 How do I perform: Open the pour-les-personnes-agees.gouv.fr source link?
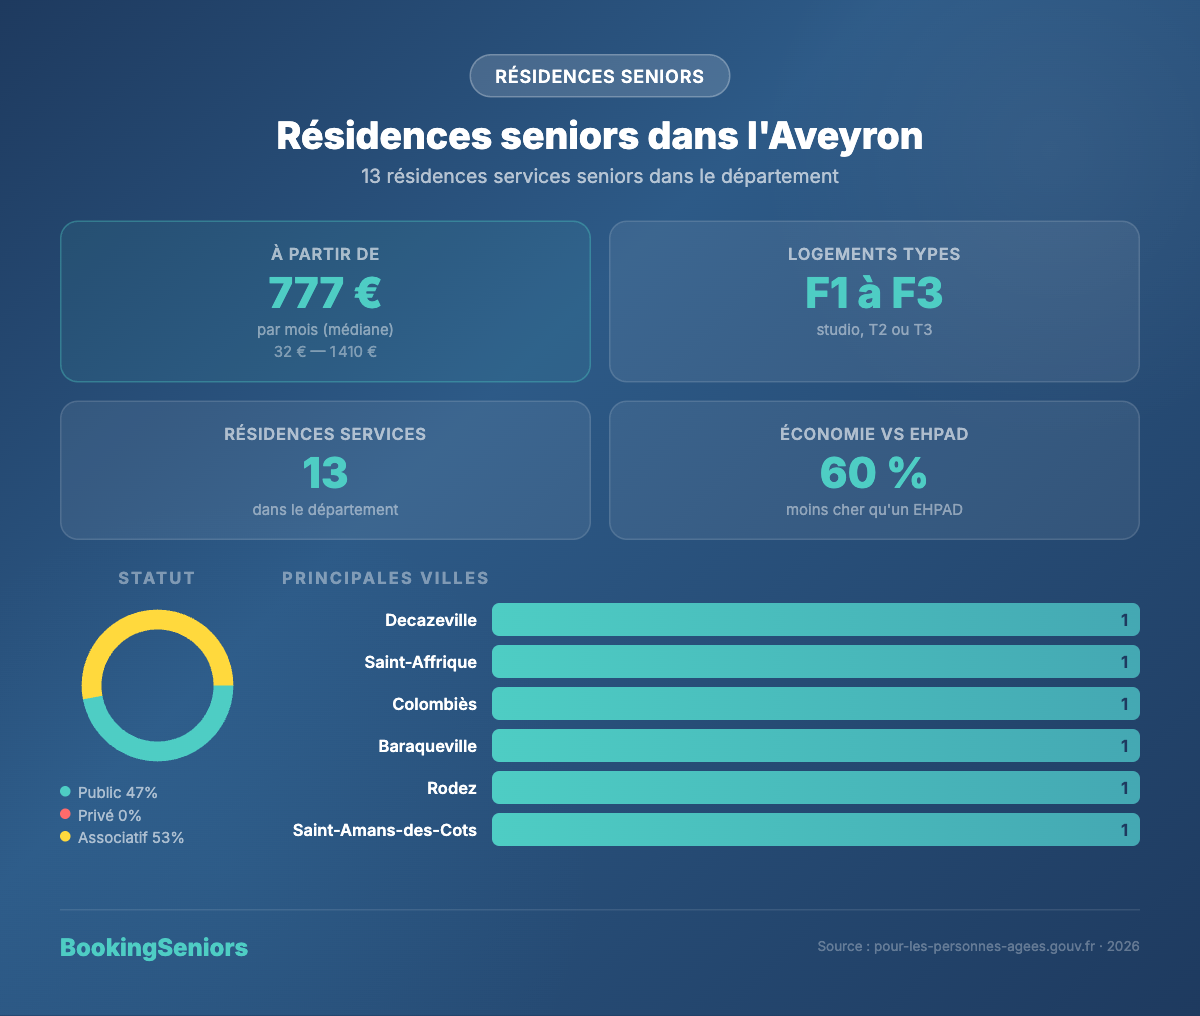coord(984,944)
